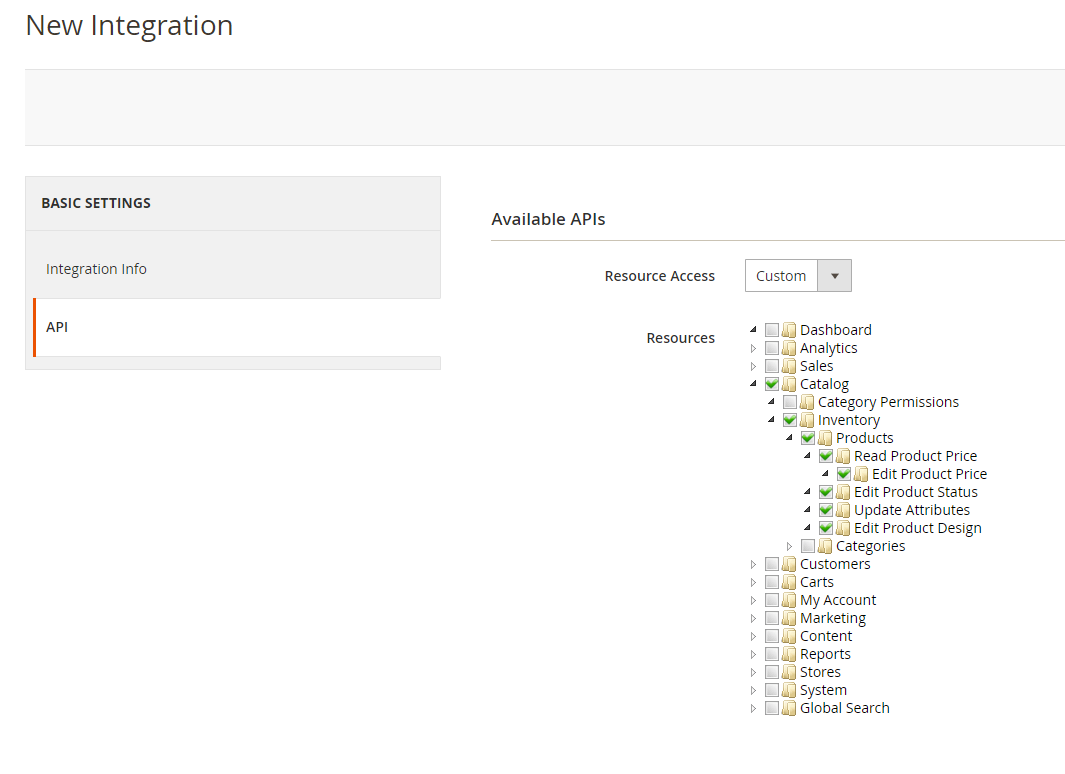Select the API tab
The height and width of the screenshot is (774, 1065).
pyautogui.click(x=57, y=326)
